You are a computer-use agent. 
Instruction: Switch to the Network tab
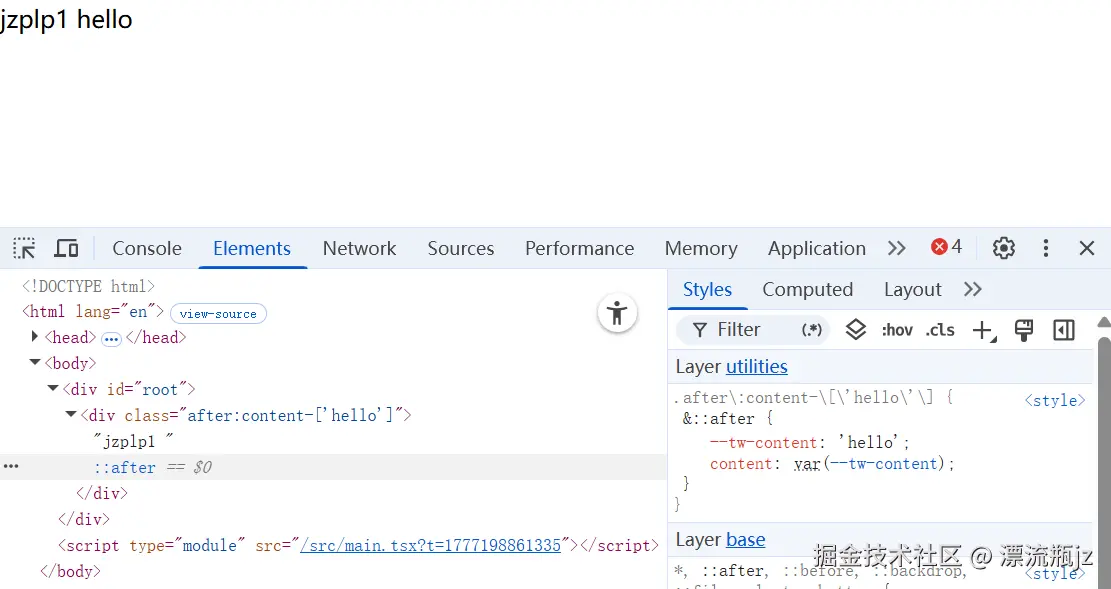click(x=359, y=248)
